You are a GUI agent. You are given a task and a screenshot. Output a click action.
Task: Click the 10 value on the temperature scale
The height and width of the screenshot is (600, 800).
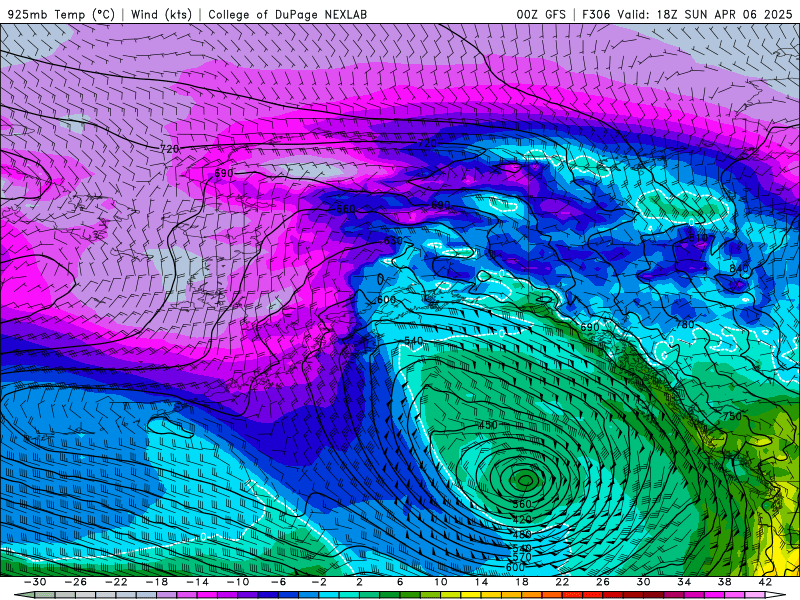tap(440, 582)
